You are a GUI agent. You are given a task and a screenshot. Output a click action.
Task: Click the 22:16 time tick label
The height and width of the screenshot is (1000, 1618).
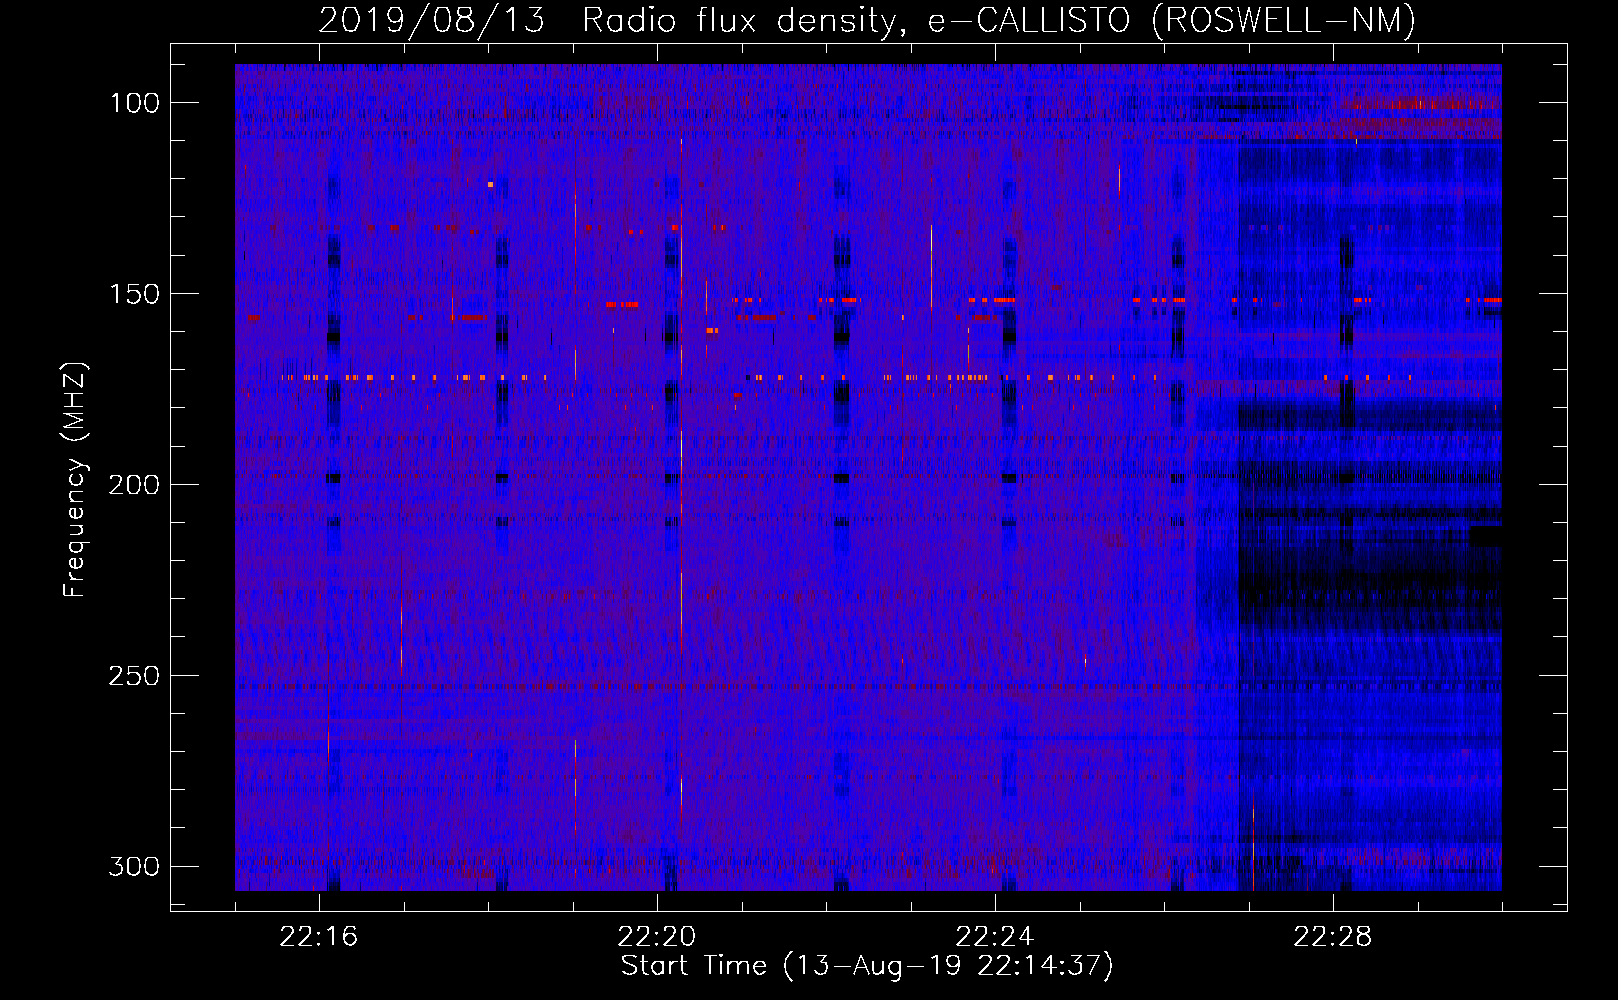(319, 937)
